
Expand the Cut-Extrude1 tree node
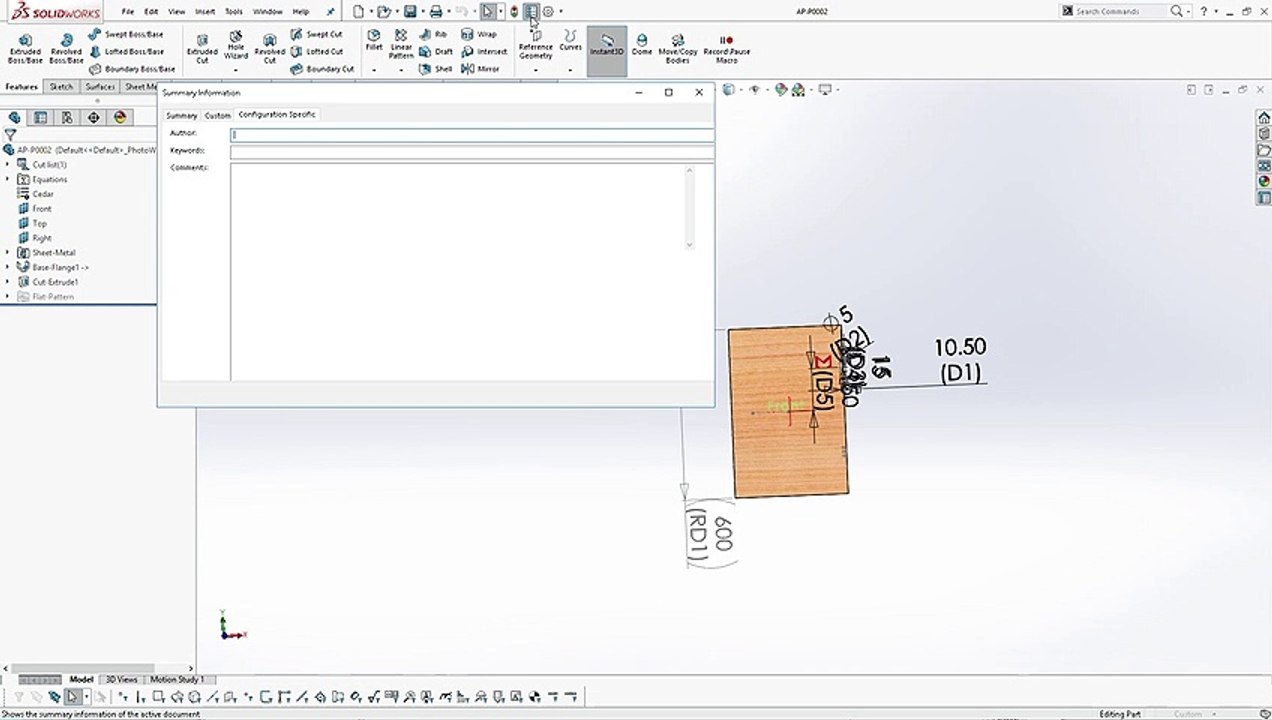coord(8,282)
